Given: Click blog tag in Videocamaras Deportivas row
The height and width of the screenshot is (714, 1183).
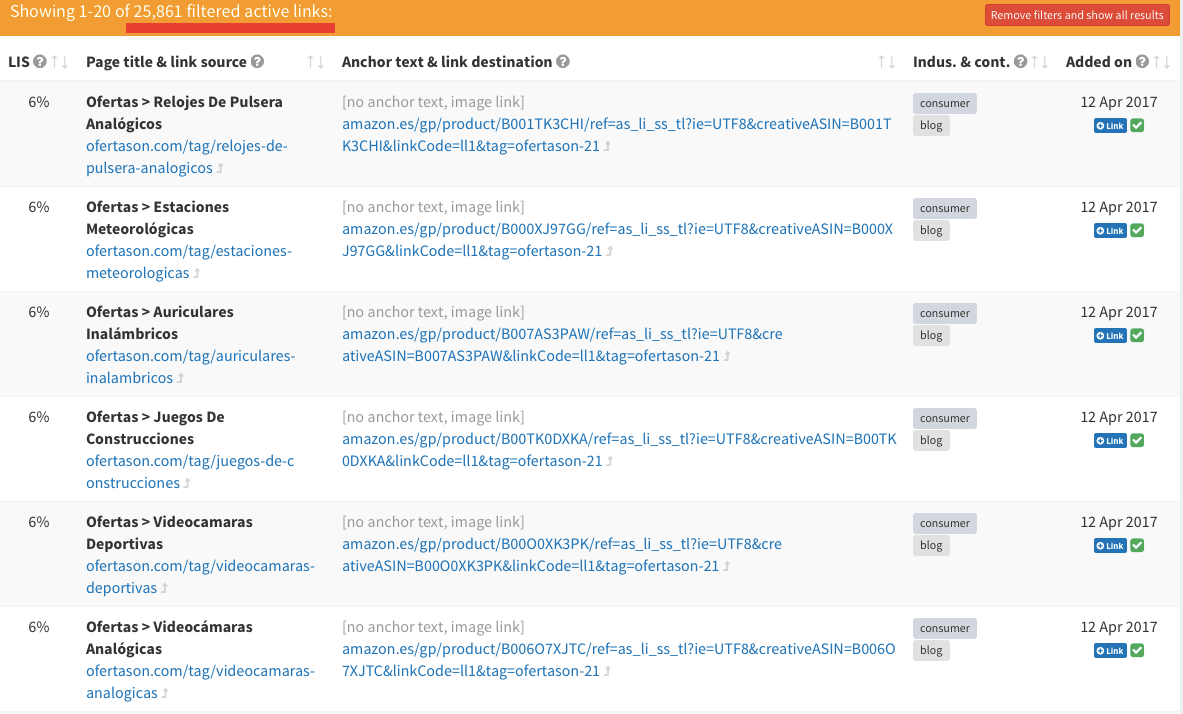Looking at the screenshot, I should pos(931,545).
